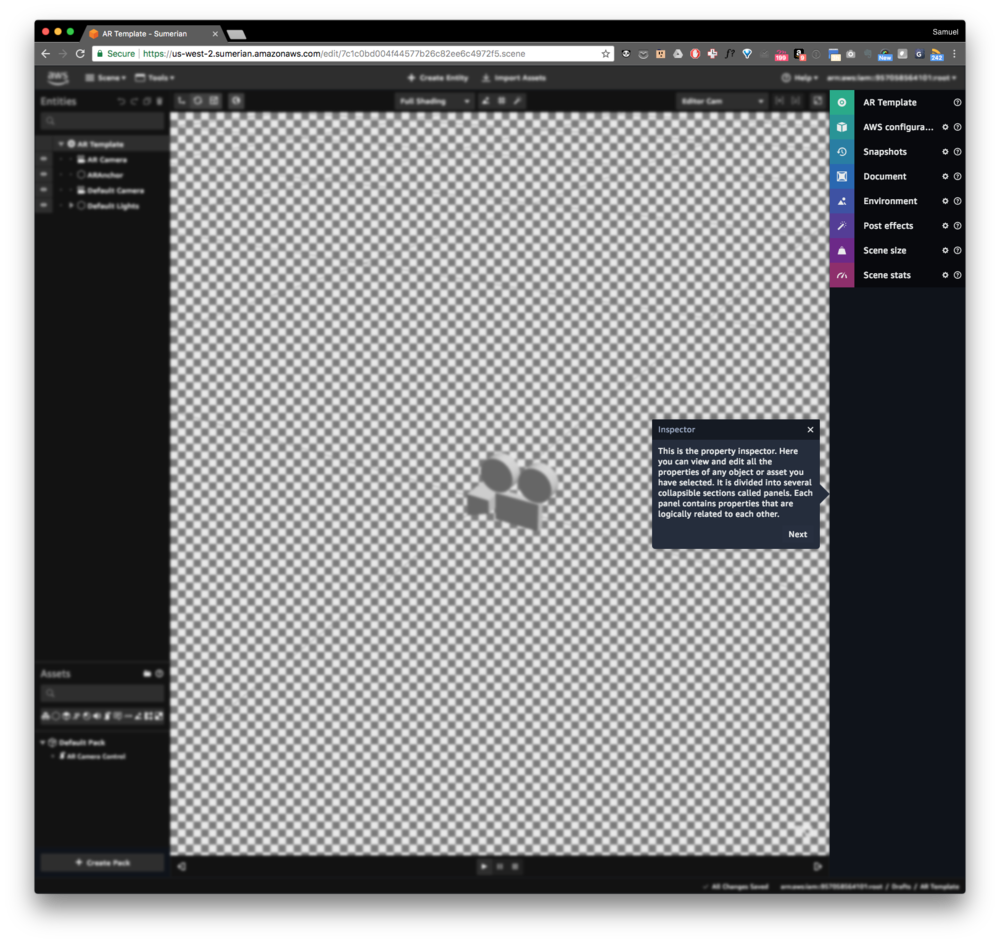Open the Snapshots panel icon
The image size is (1000, 943).
(841, 151)
